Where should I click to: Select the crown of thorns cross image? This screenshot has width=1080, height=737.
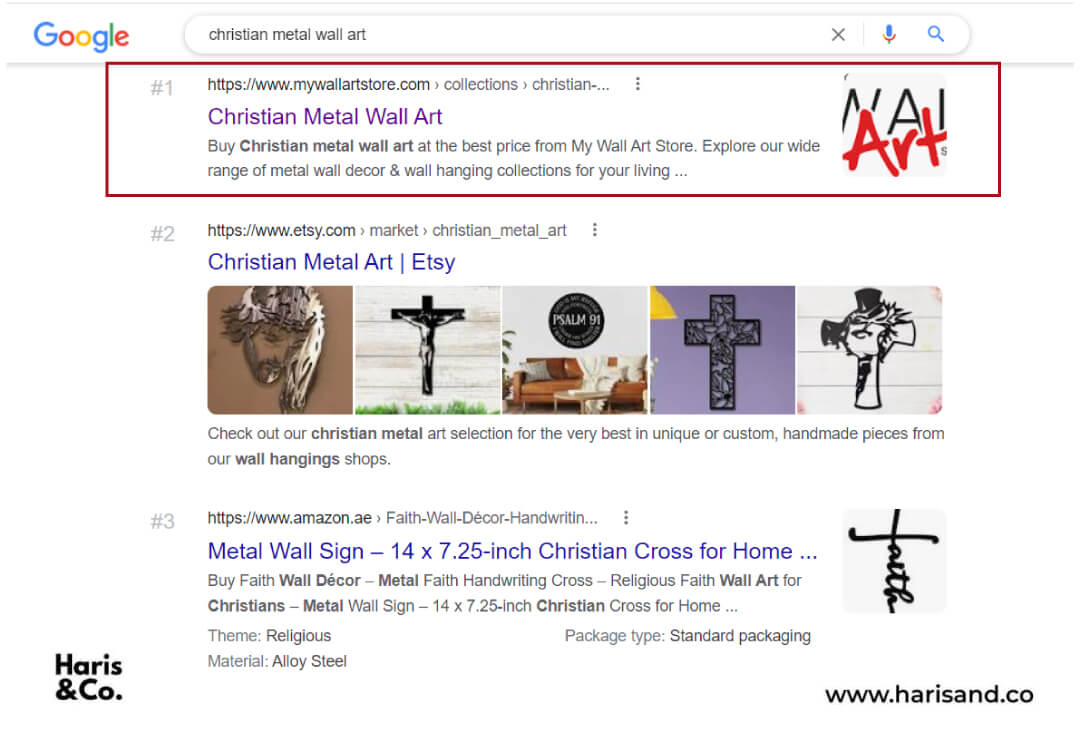(x=869, y=350)
